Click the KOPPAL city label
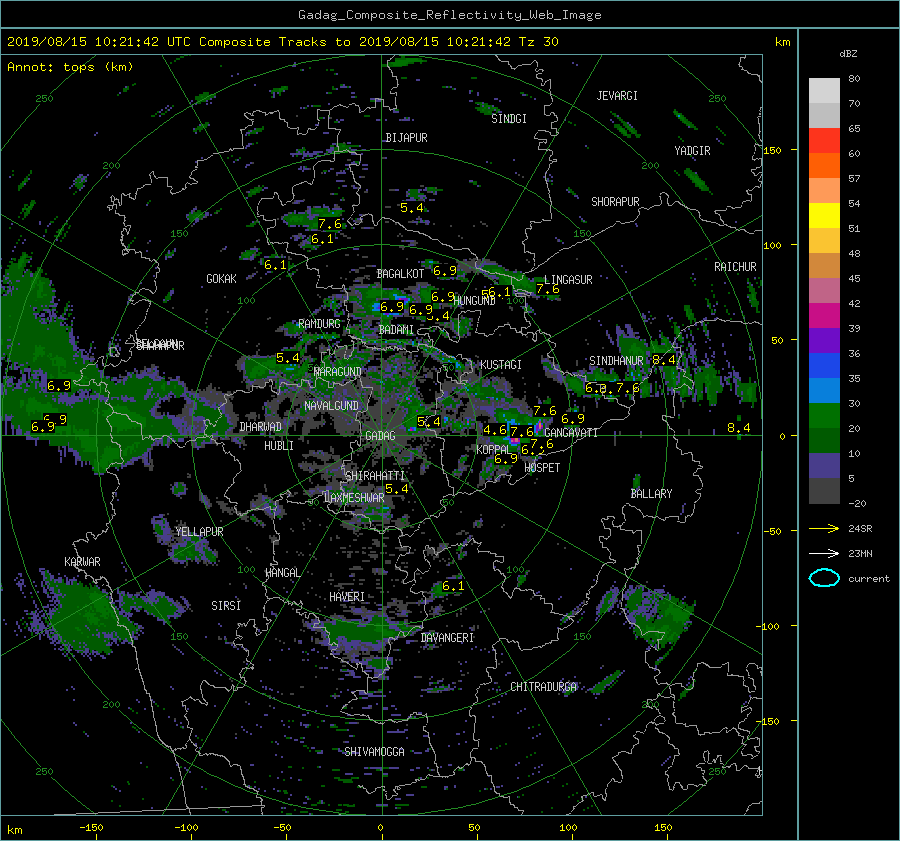The width and height of the screenshot is (900, 841). pos(494,449)
